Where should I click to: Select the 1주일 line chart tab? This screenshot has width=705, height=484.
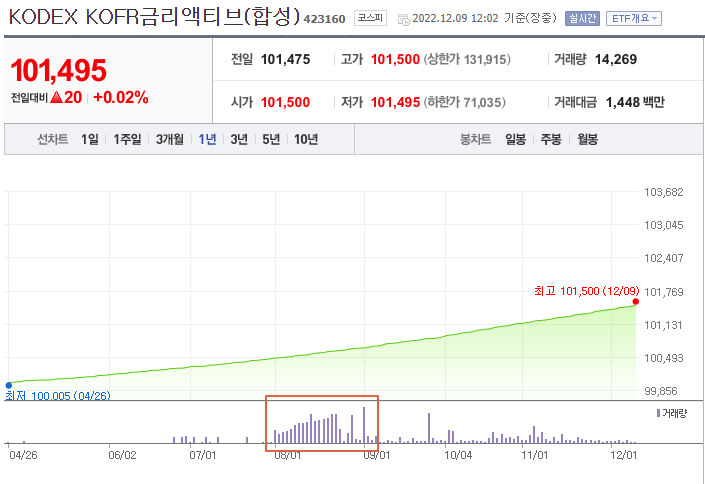tap(127, 139)
